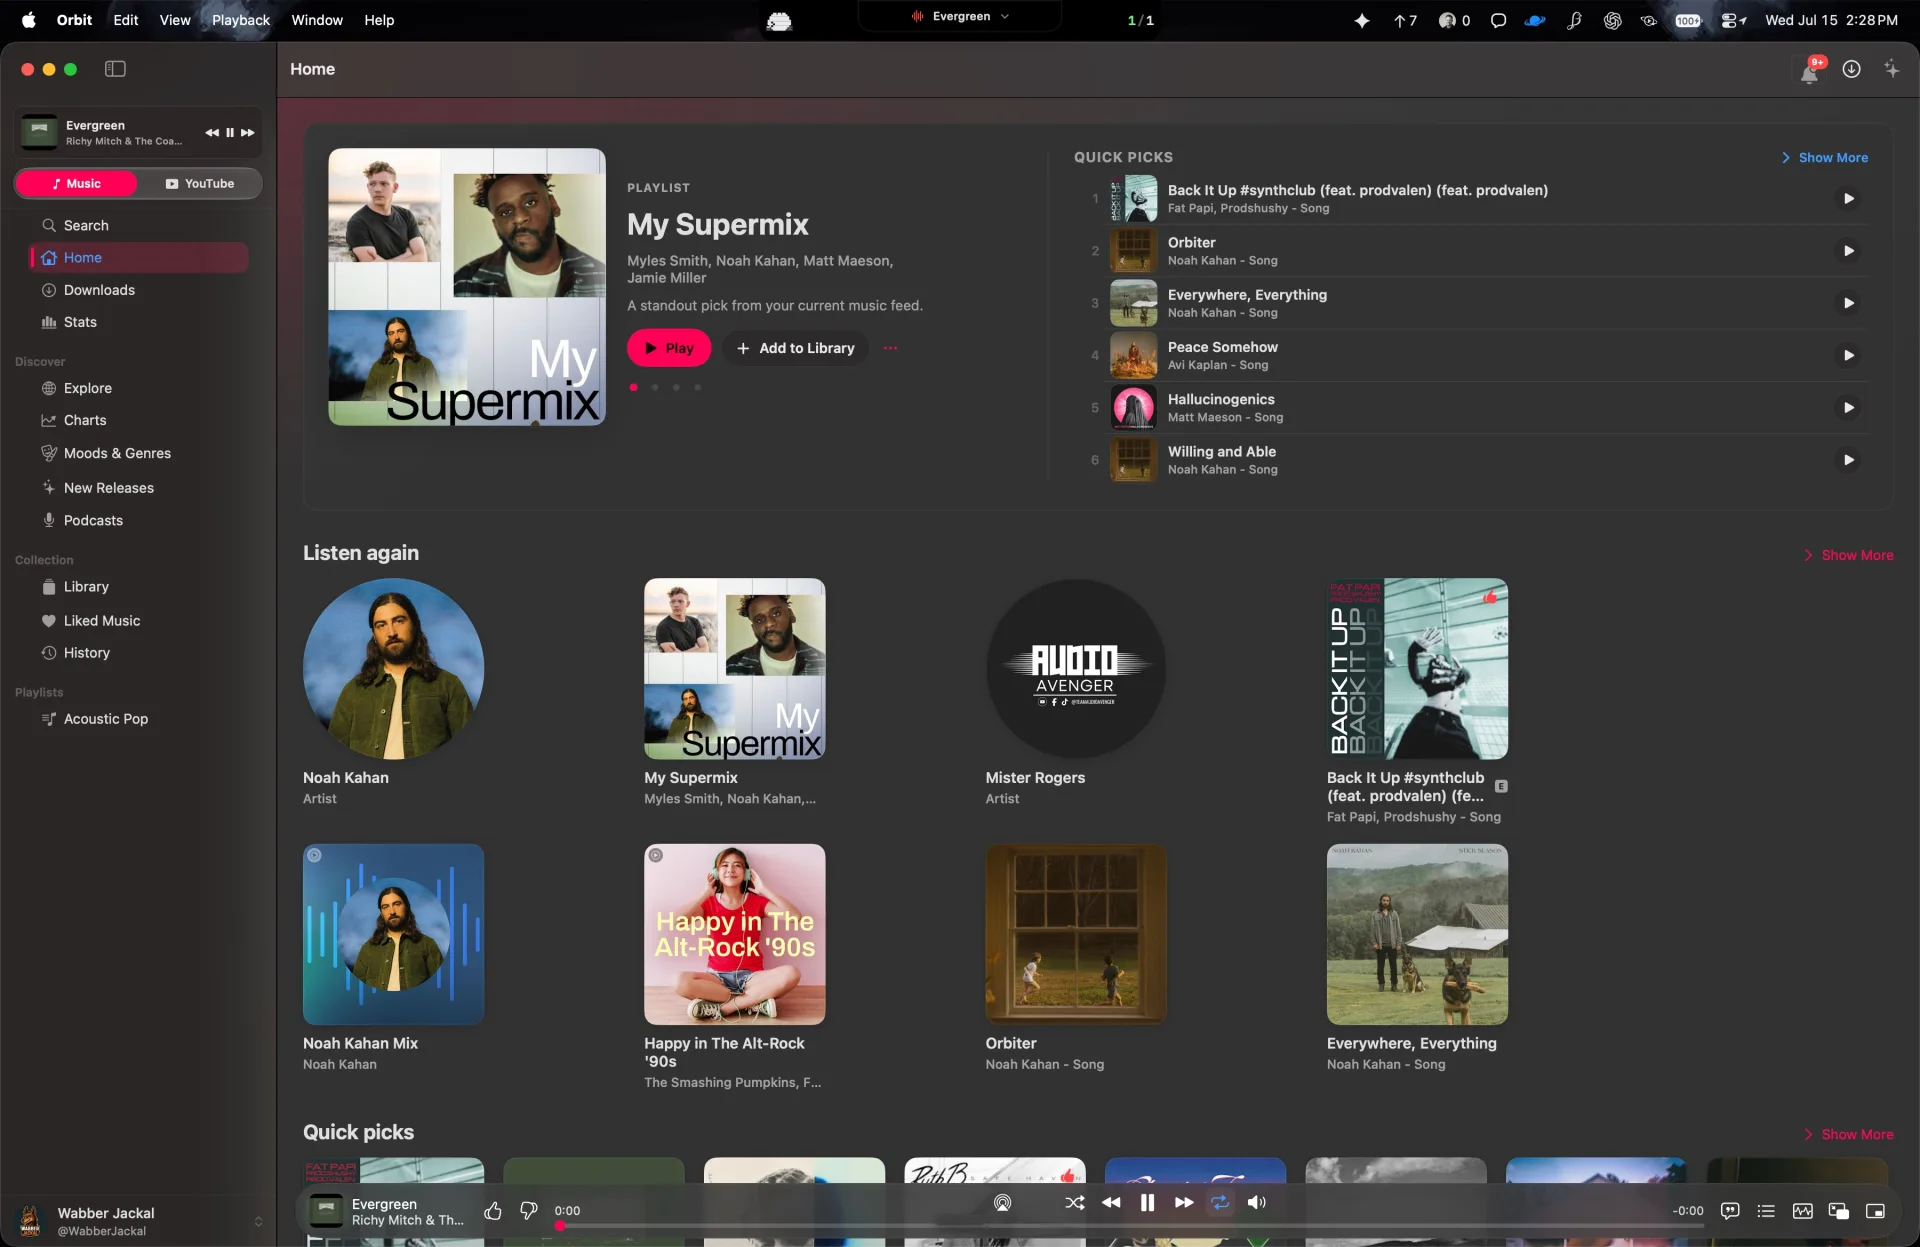The width and height of the screenshot is (1920, 1247).
Task: Open the audio visualizer icon
Action: coord(1803,1211)
